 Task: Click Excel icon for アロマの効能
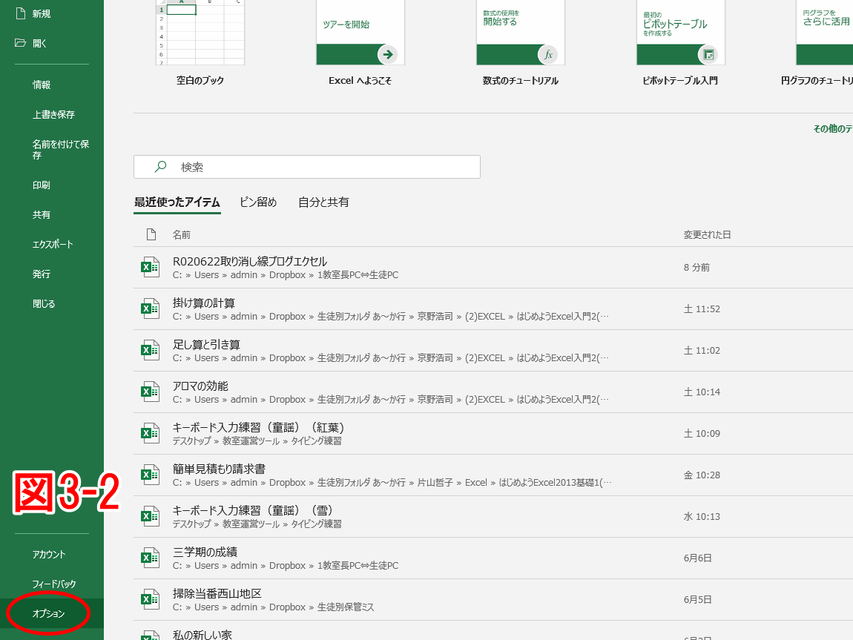150,392
